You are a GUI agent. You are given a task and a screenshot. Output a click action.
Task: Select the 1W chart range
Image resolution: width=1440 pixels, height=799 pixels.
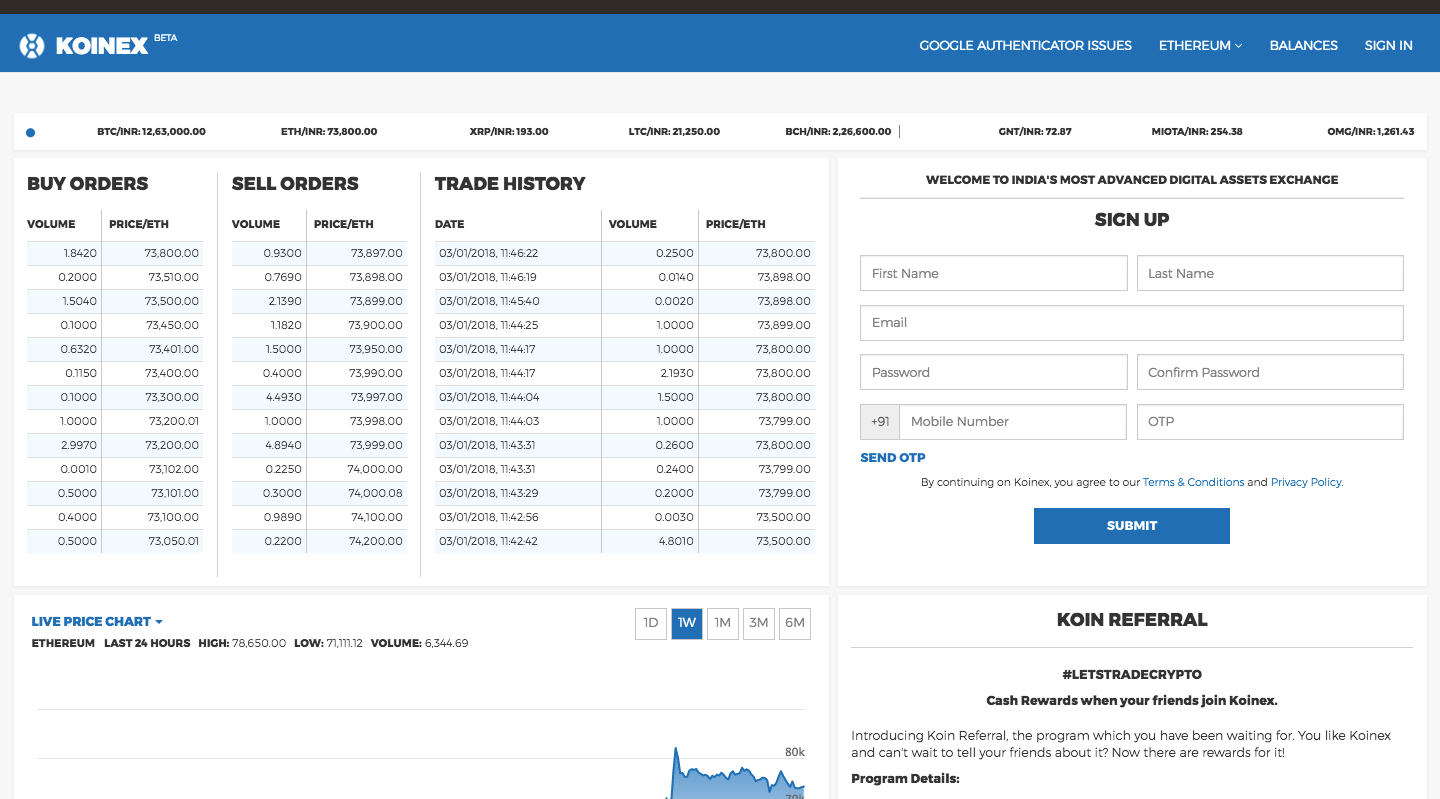(687, 623)
